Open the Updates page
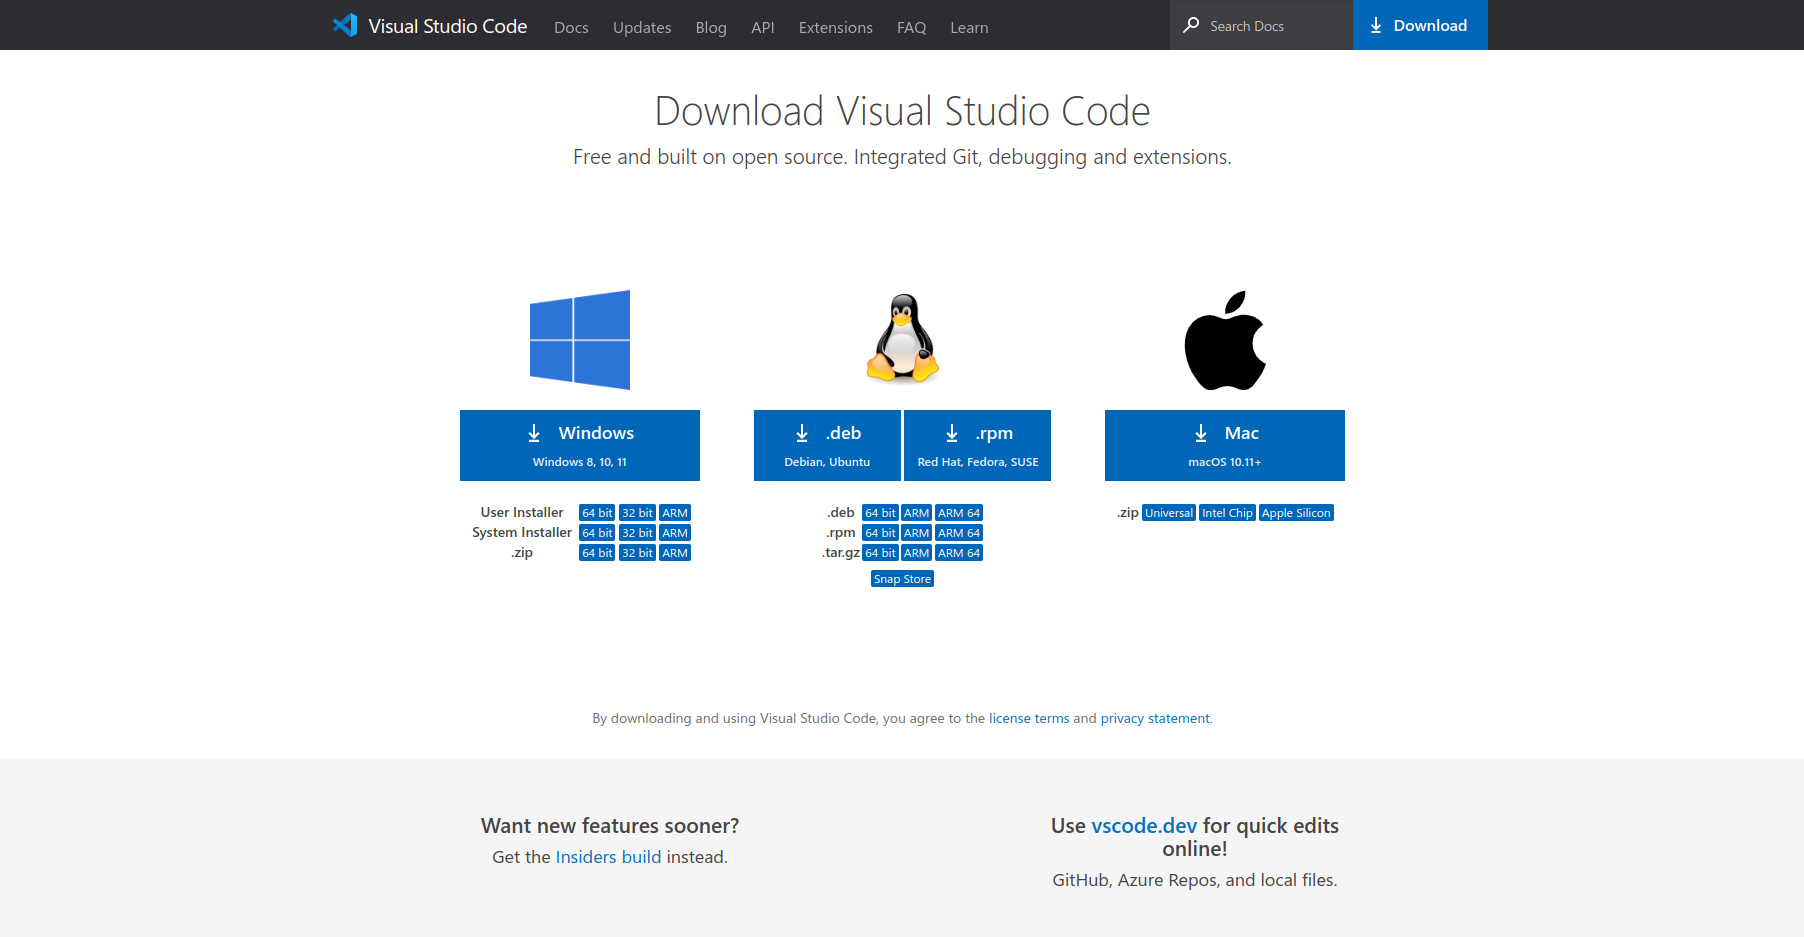Image resolution: width=1804 pixels, height=937 pixels. point(642,28)
